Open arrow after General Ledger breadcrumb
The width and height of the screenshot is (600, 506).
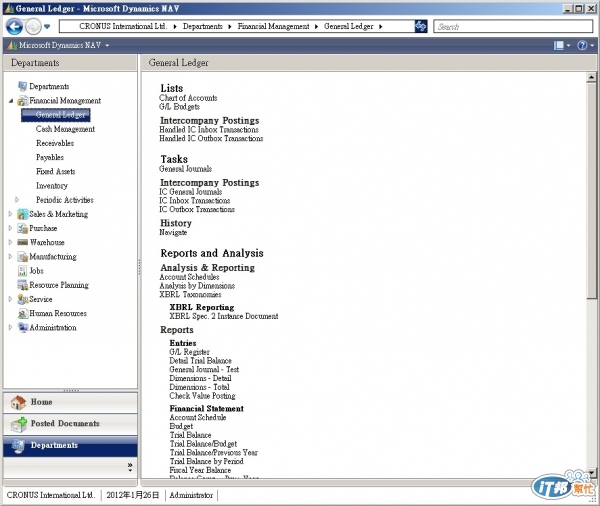pyautogui.click(x=380, y=26)
